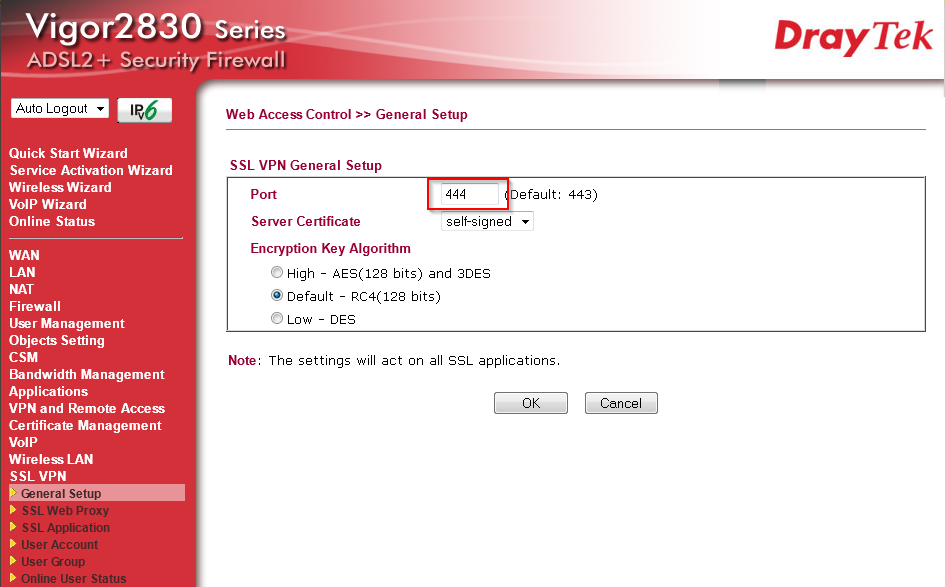Expand the VoIP menu
Viewport: 945px width, 587px height.
[23, 442]
